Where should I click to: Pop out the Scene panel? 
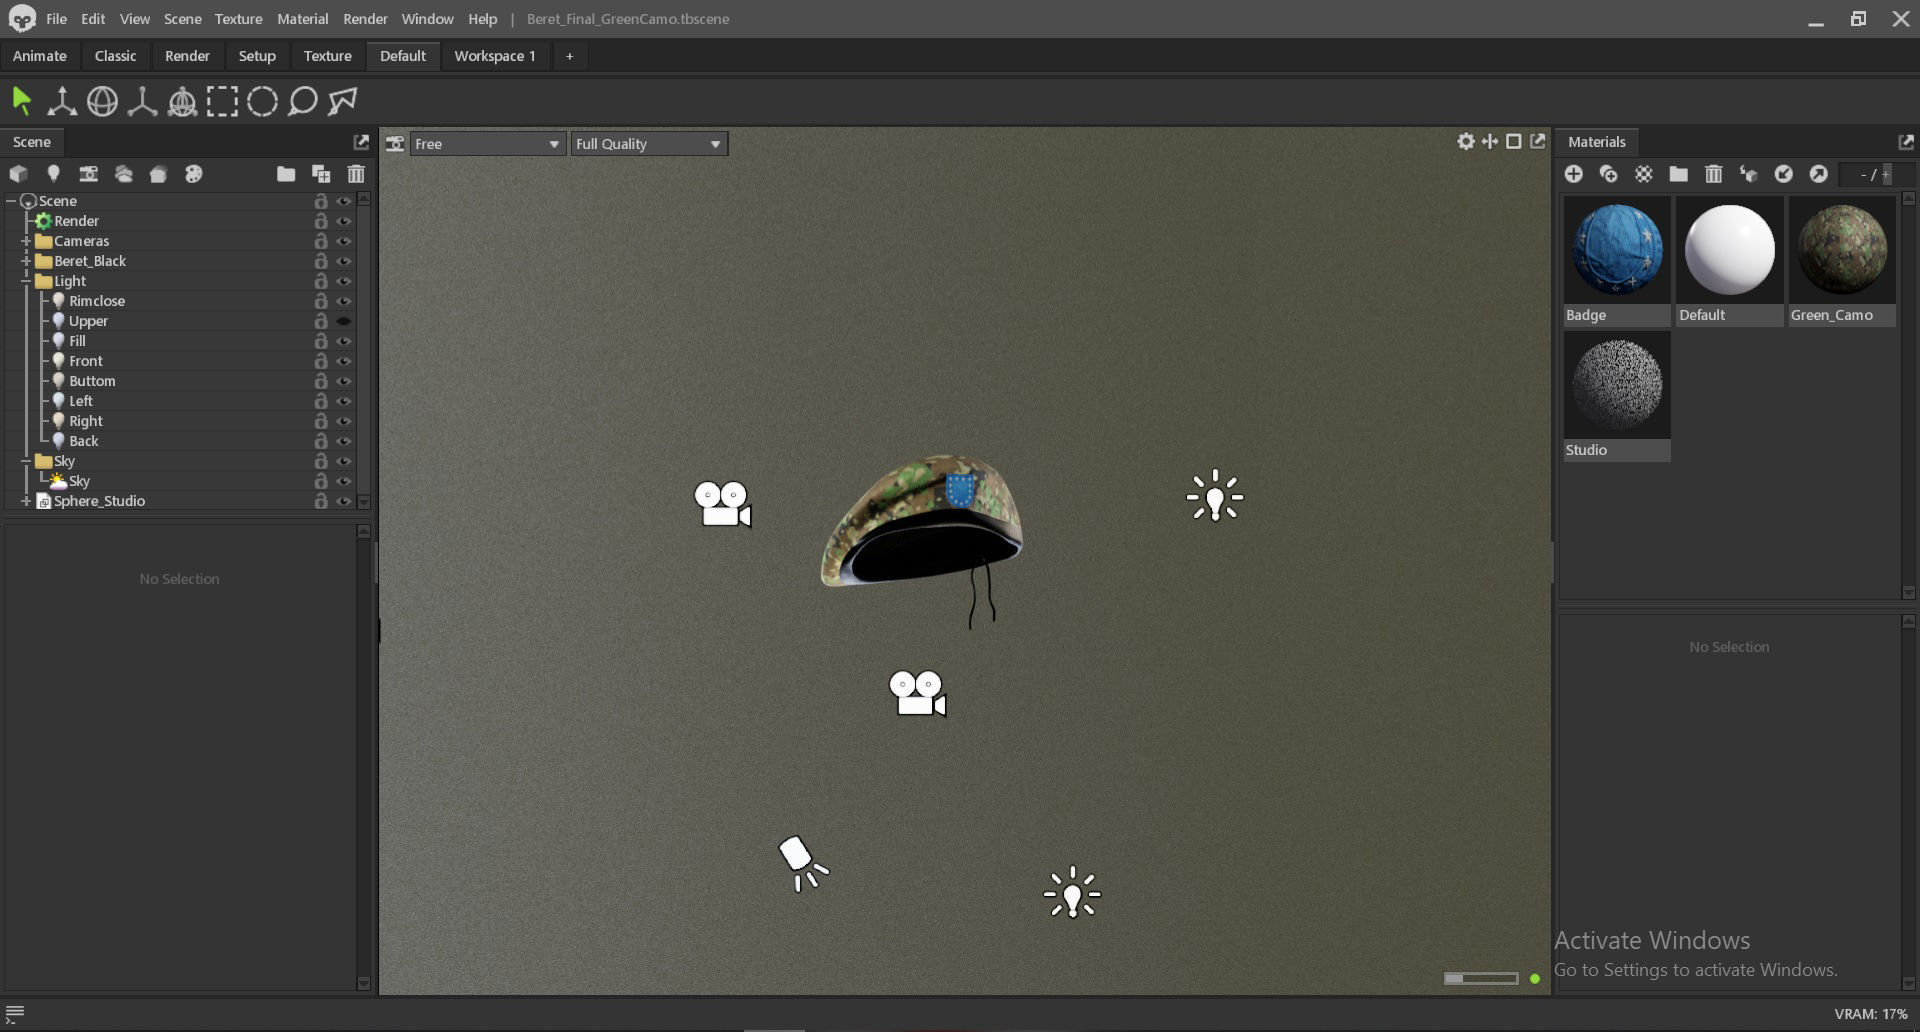point(361,142)
